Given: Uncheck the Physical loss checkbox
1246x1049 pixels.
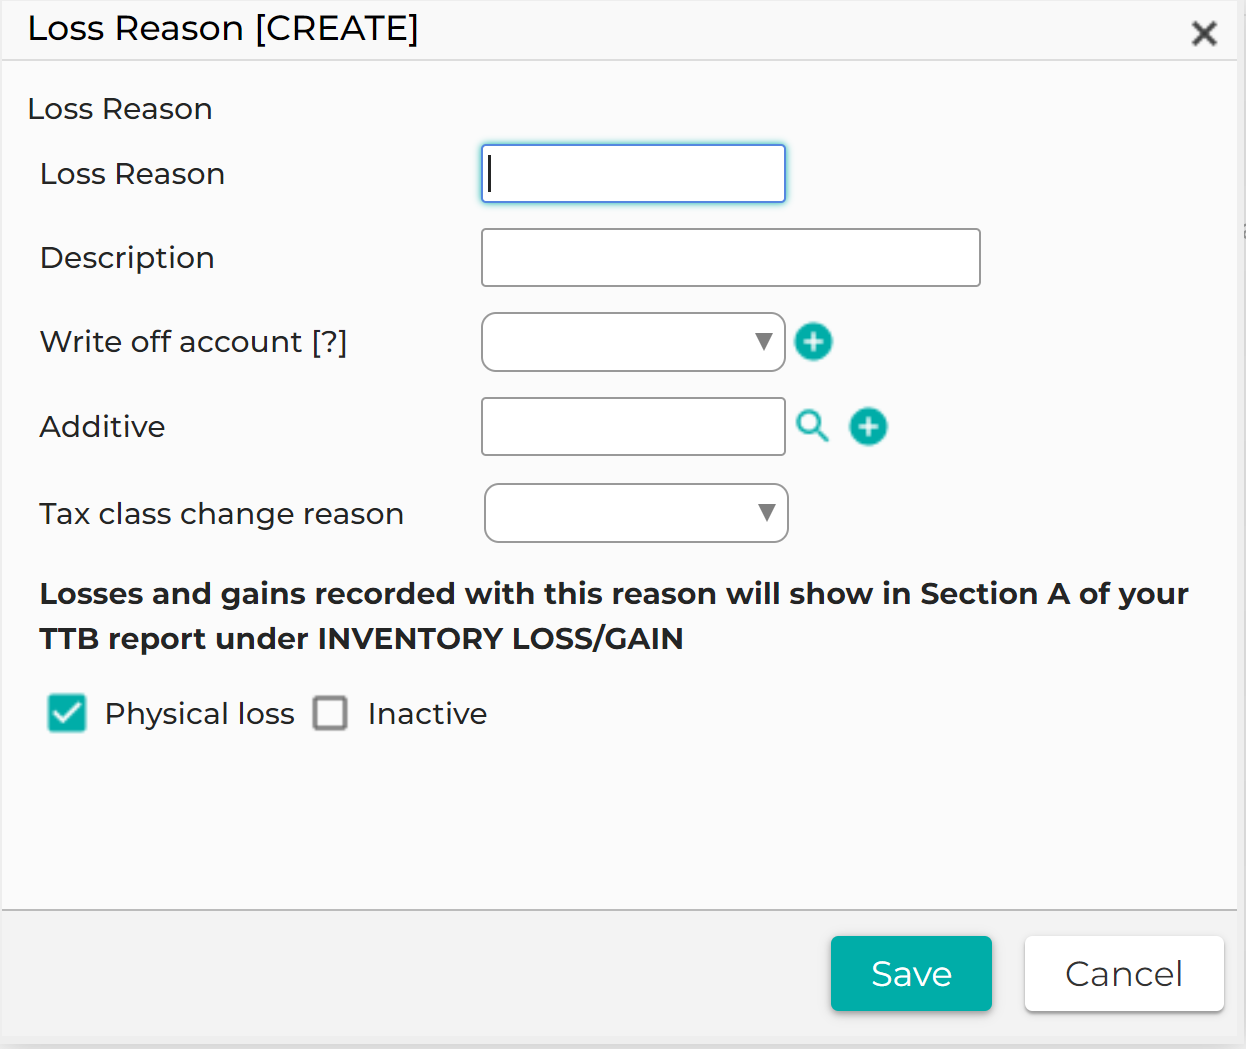Looking at the screenshot, I should (67, 713).
